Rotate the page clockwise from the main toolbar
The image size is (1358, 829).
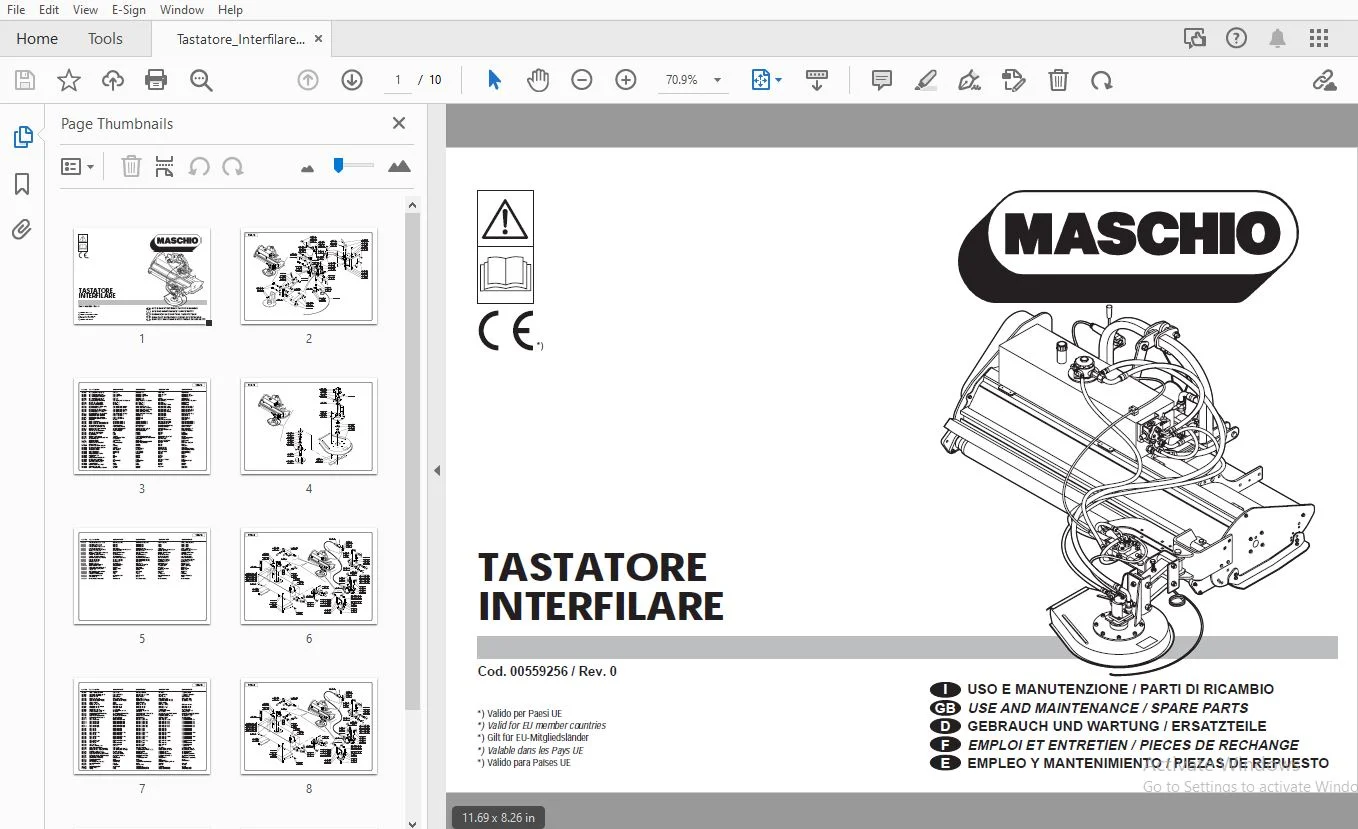pos(1102,80)
